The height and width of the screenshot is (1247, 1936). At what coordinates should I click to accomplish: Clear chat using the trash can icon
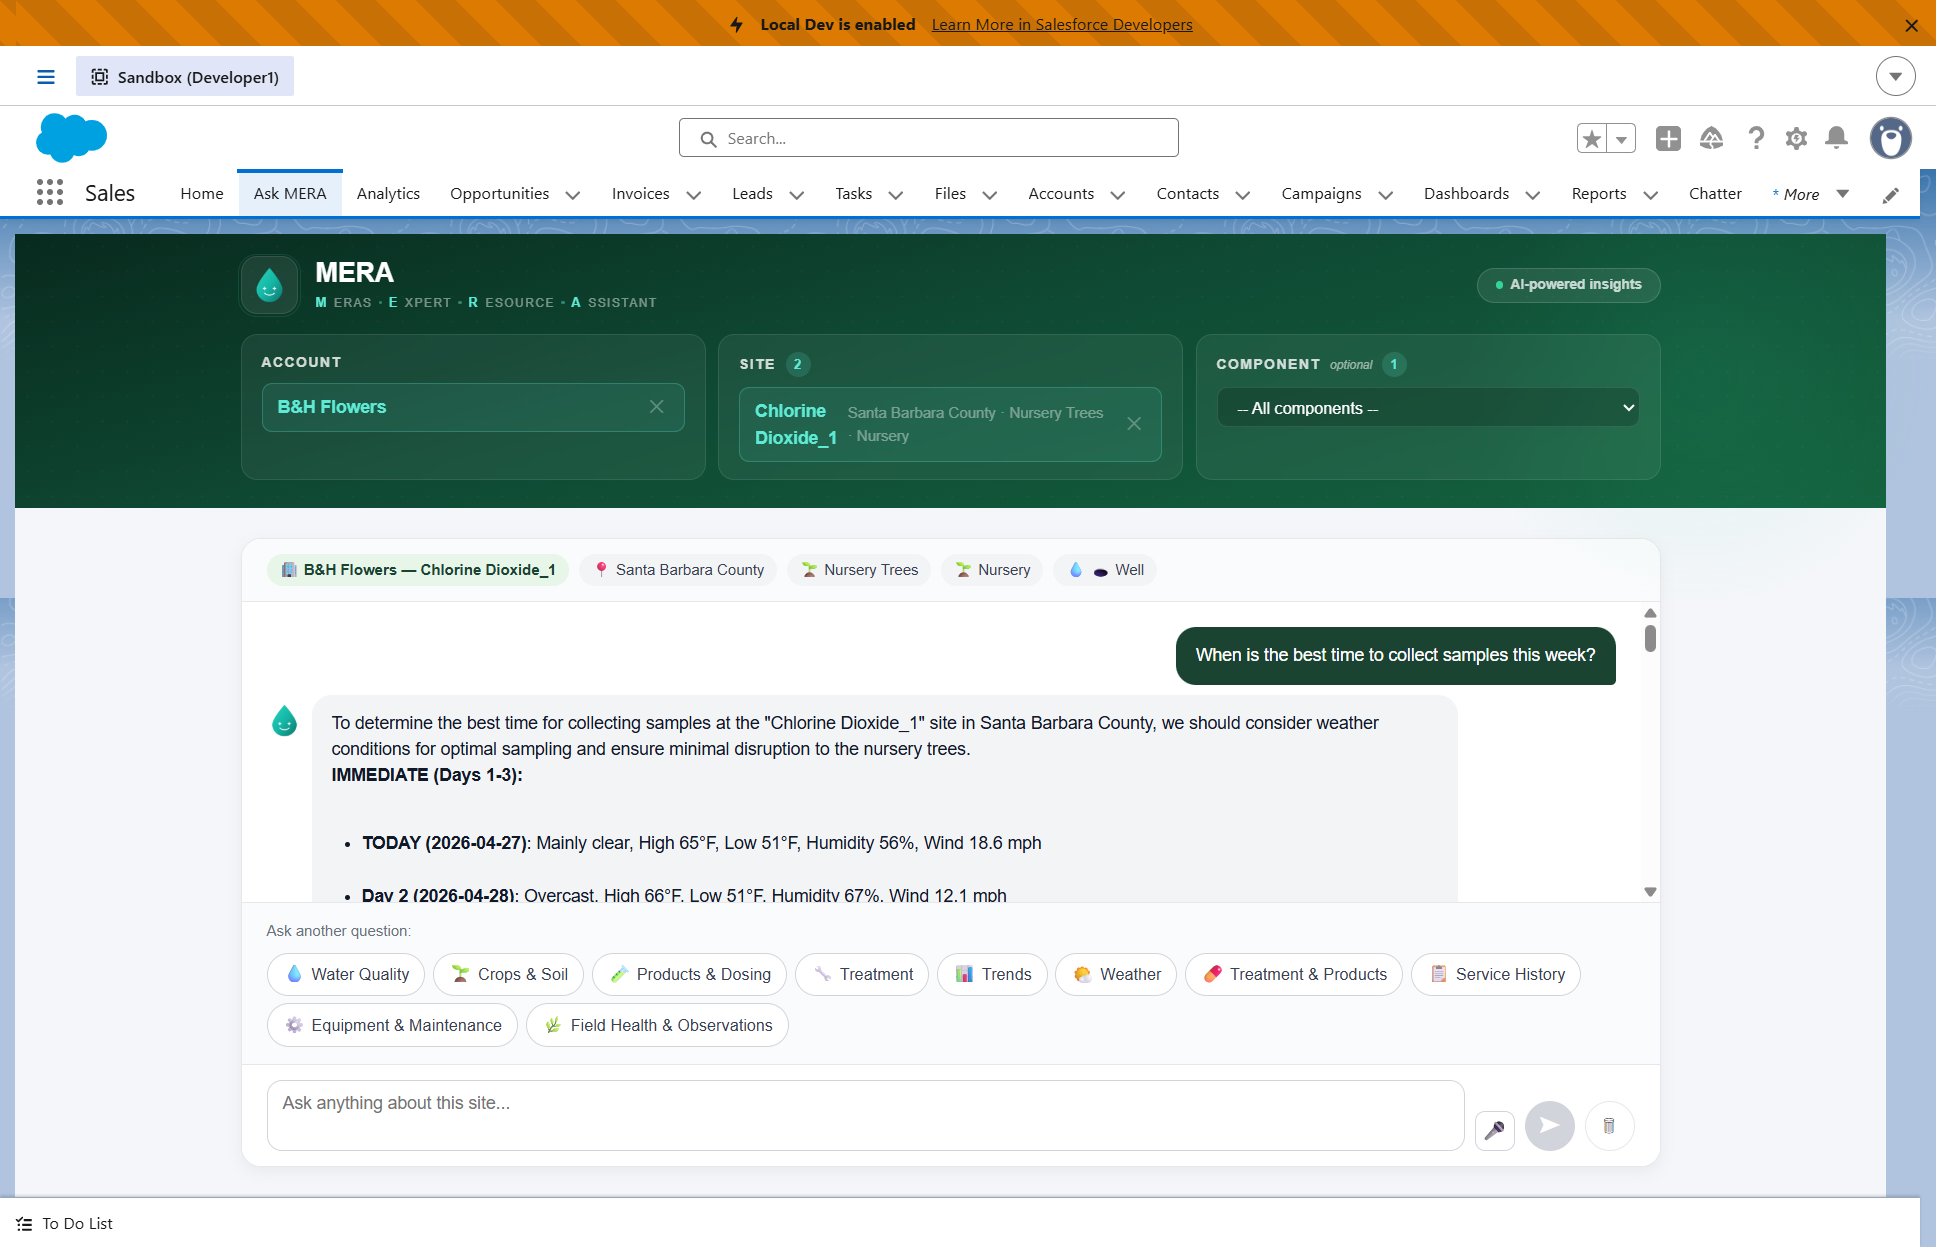tap(1609, 1126)
